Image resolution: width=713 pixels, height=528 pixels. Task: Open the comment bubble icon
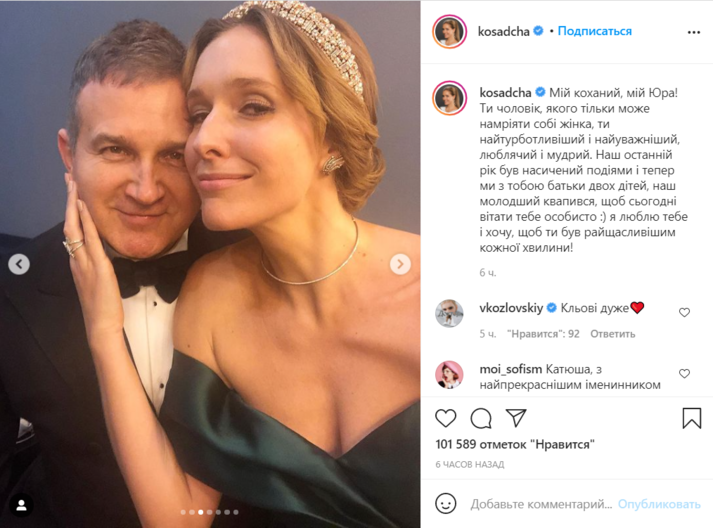pos(481,418)
